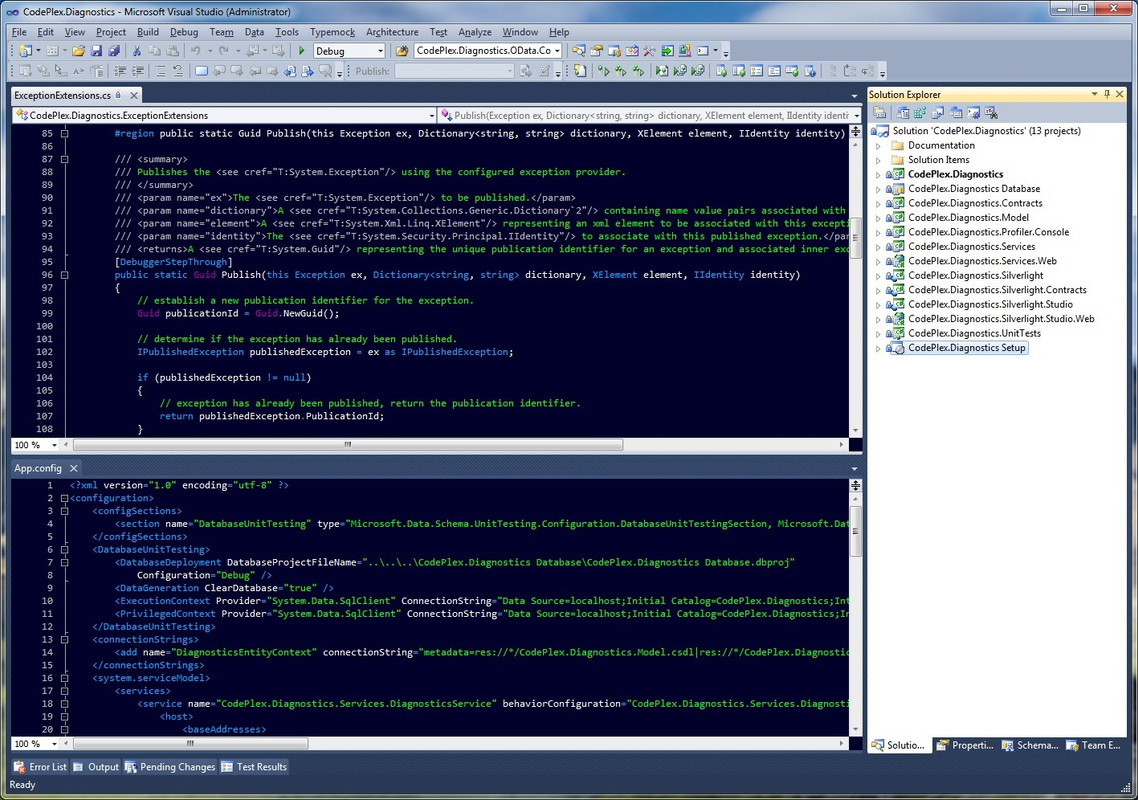Collapse the Publish method outline at line 96
This screenshot has width=1138, height=800.
click(x=65, y=275)
